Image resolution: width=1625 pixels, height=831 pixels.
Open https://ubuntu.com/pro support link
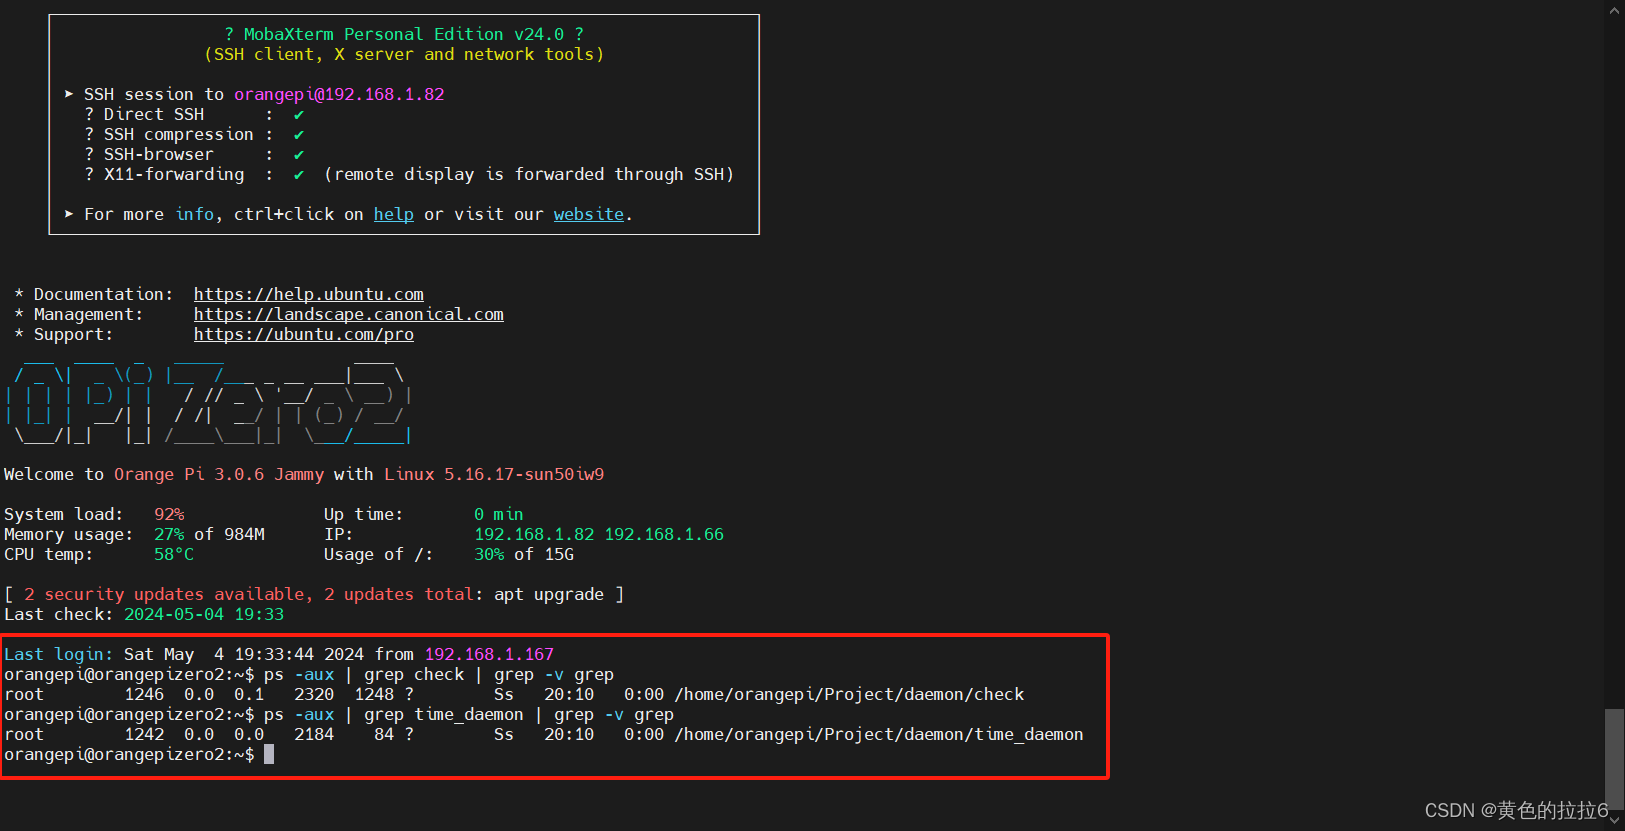303,334
